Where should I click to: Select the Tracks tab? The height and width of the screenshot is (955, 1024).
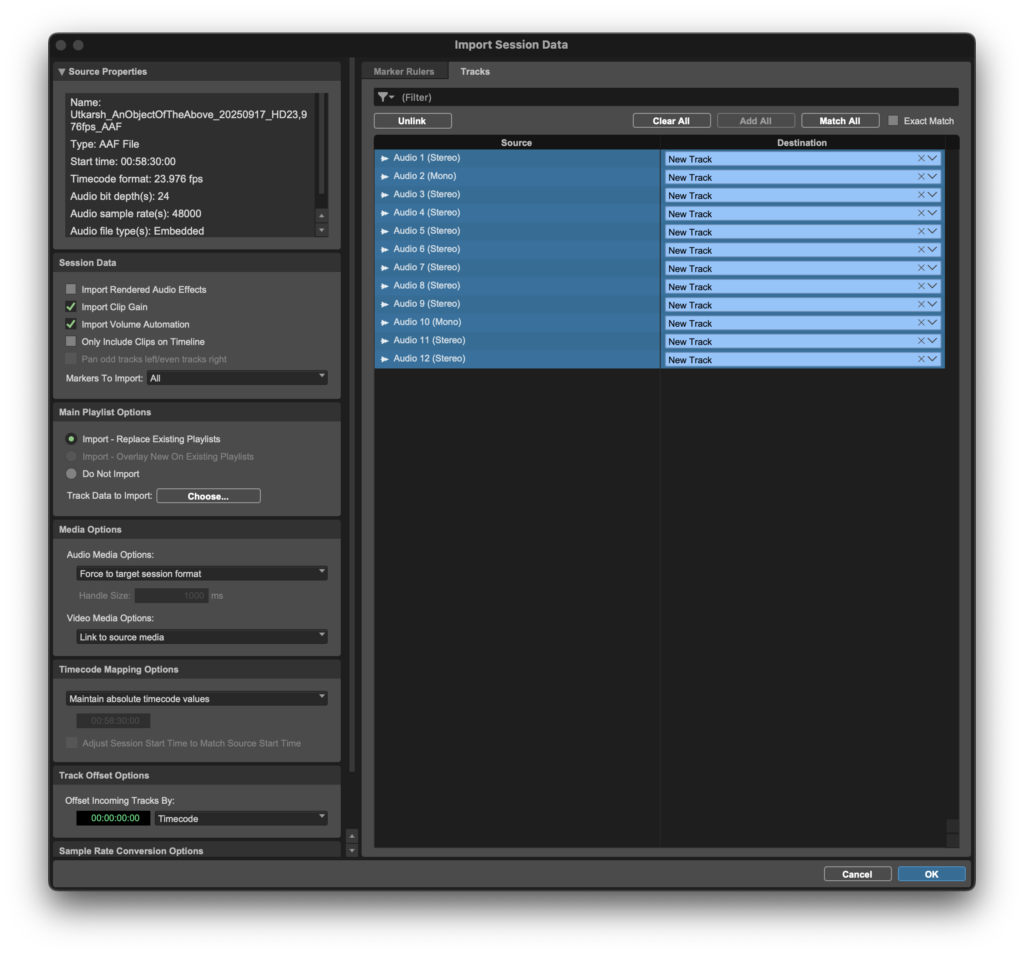(475, 72)
